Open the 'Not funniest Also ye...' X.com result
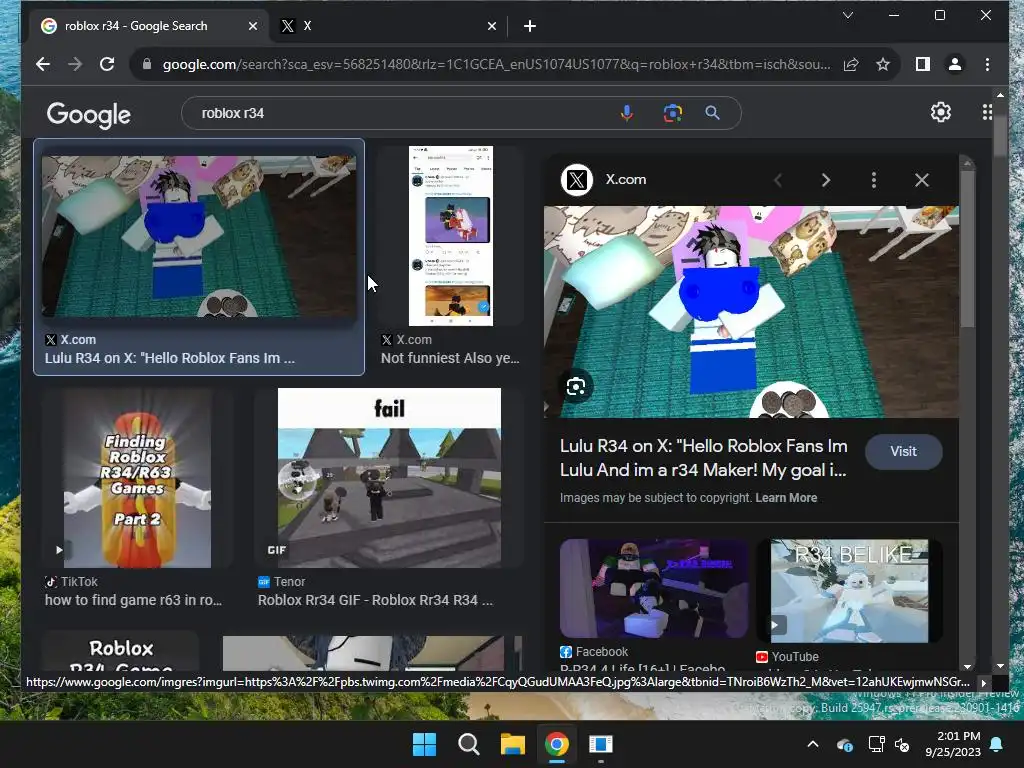 click(x=450, y=358)
